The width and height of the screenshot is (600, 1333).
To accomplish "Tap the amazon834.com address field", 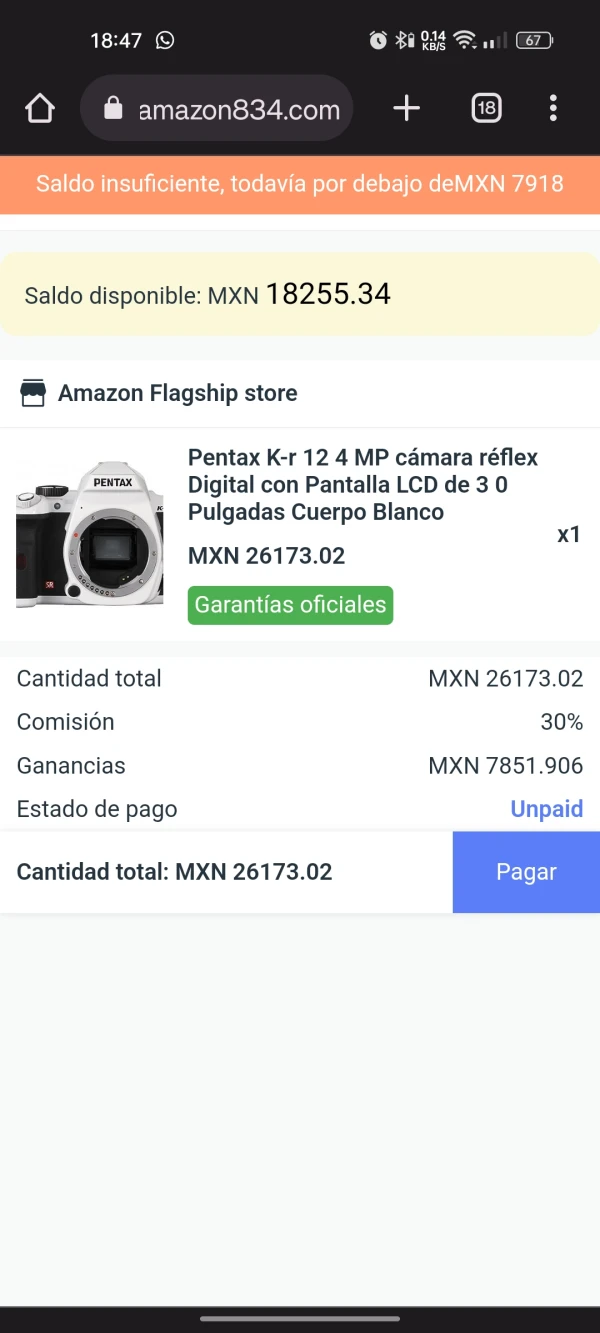I will [x=238, y=109].
